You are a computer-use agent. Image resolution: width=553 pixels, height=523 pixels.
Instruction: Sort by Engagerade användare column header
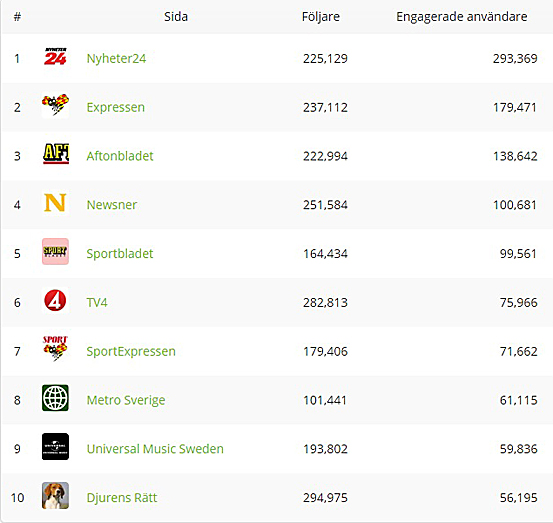pyautogui.click(x=462, y=17)
